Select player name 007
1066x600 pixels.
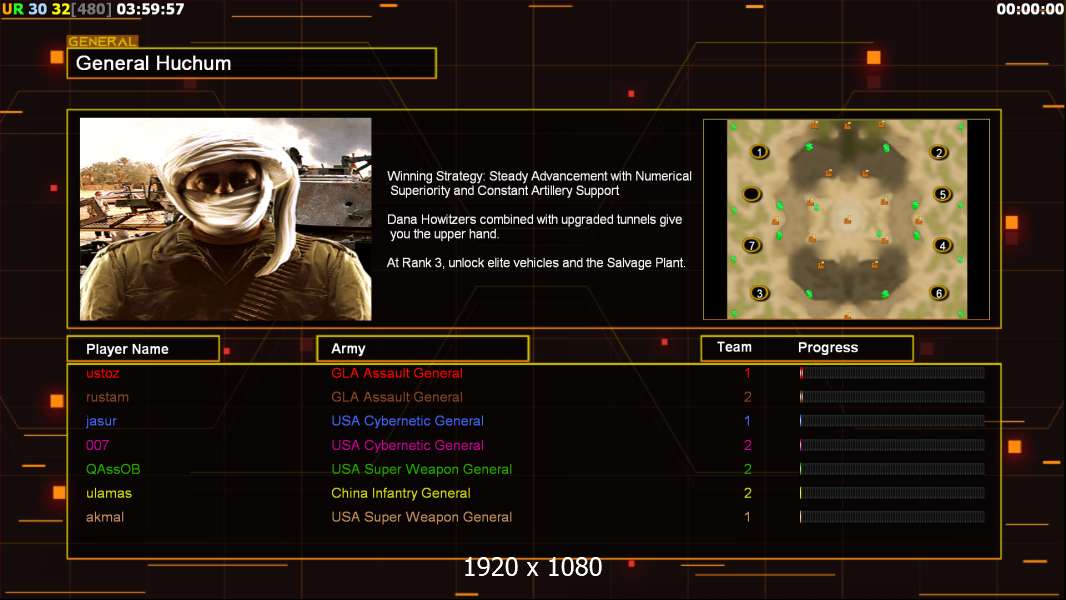(97, 445)
